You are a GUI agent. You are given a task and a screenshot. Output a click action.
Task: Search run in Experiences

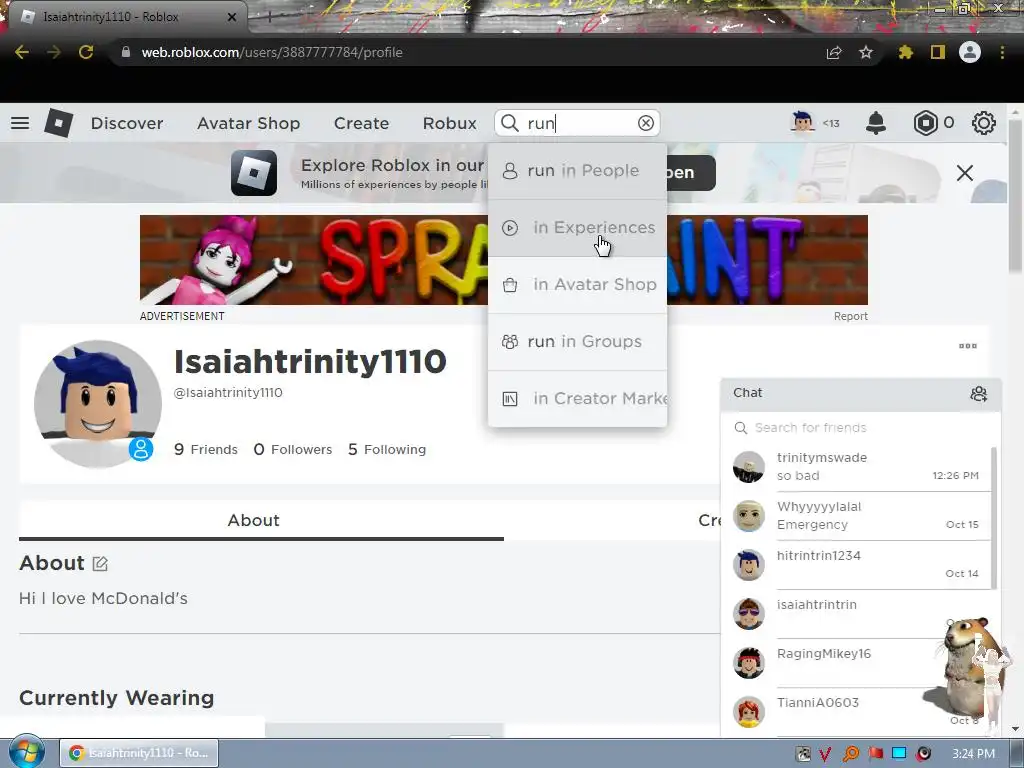(577, 228)
